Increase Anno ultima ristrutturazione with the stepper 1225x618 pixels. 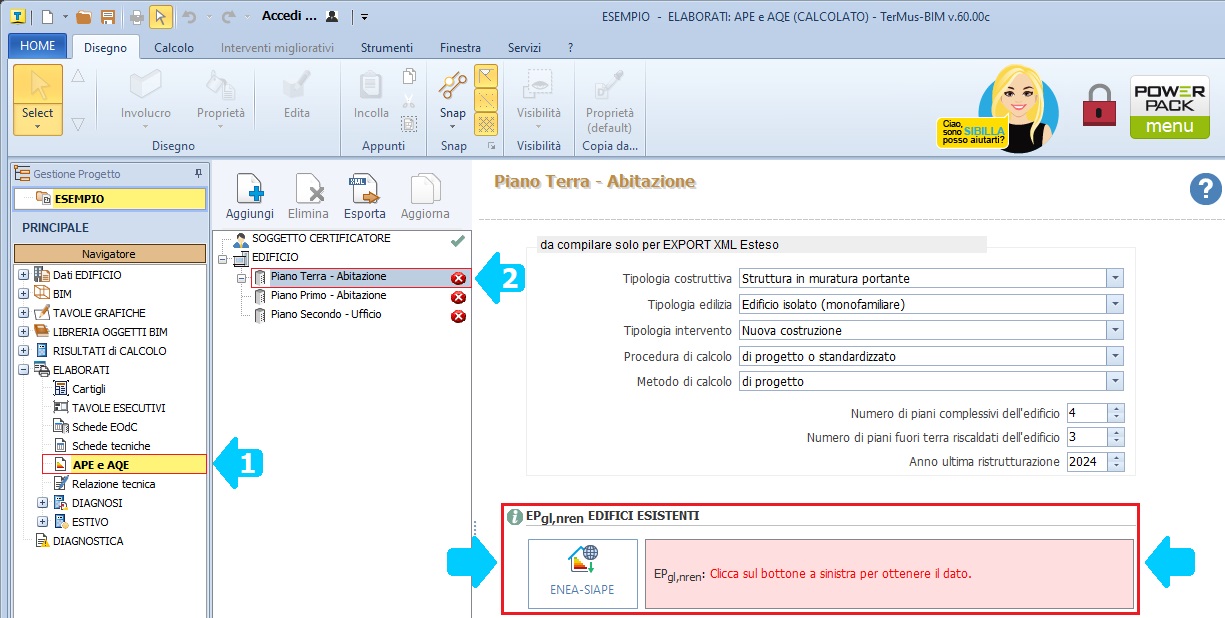tap(1117, 457)
